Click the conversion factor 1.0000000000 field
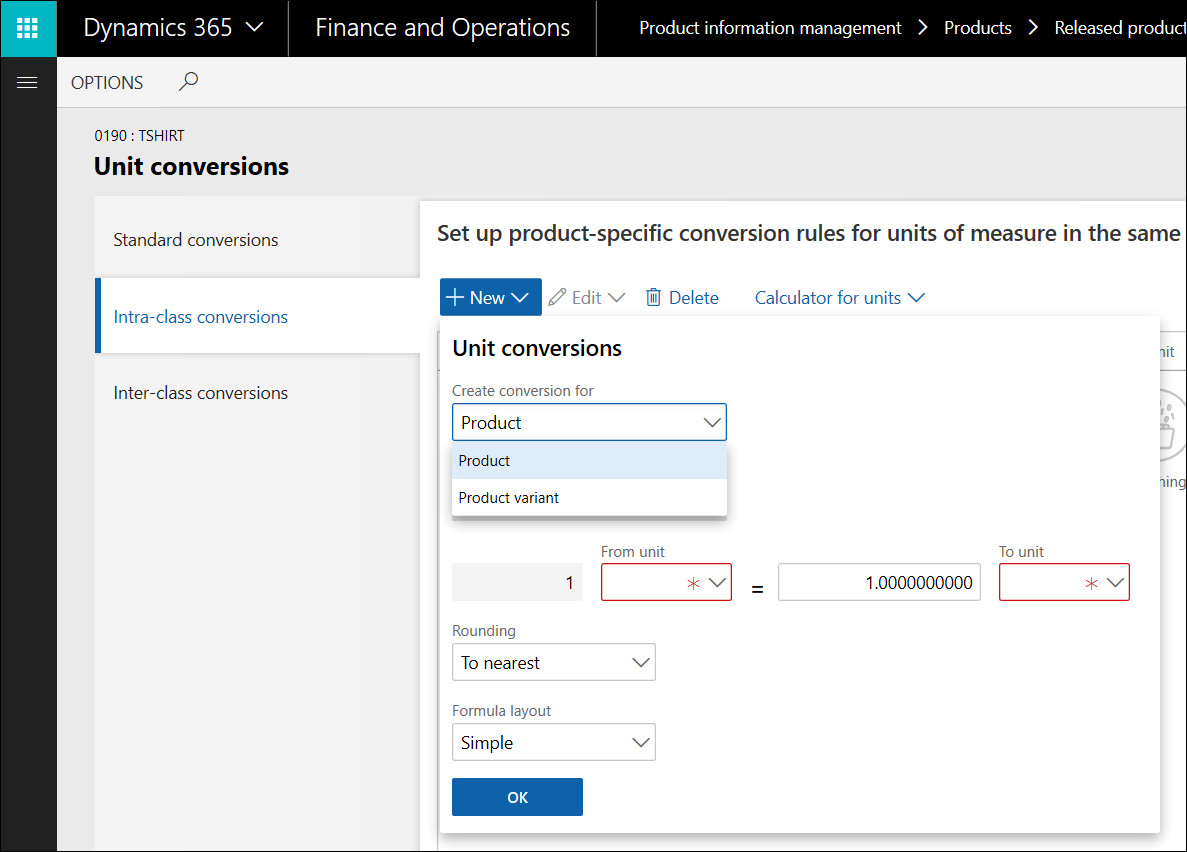The height and width of the screenshot is (852, 1187). pyautogui.click(x=879, y=582)
